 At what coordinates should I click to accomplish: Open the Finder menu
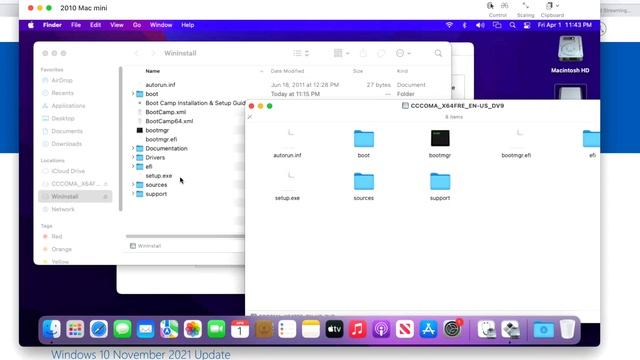(x=52, y=25)
